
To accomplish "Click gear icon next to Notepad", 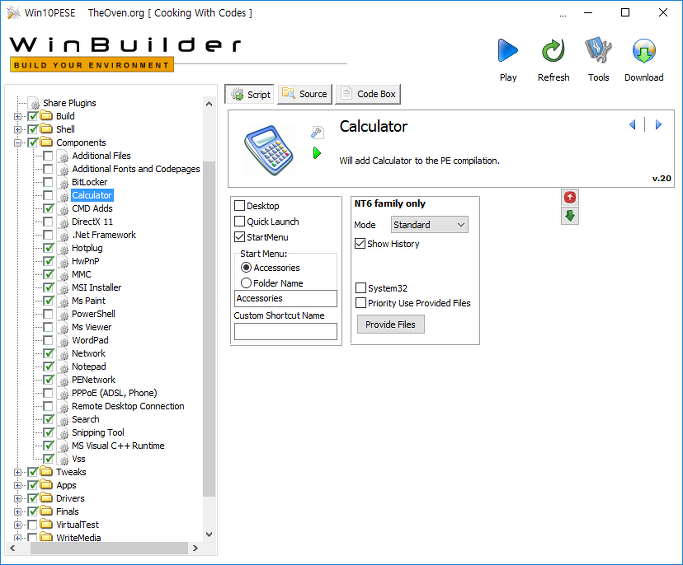I will pos(64,367).
